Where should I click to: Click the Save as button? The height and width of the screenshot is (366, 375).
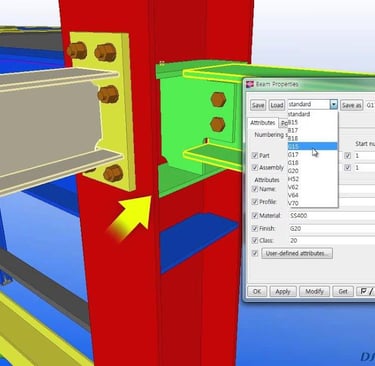(351, 105)
